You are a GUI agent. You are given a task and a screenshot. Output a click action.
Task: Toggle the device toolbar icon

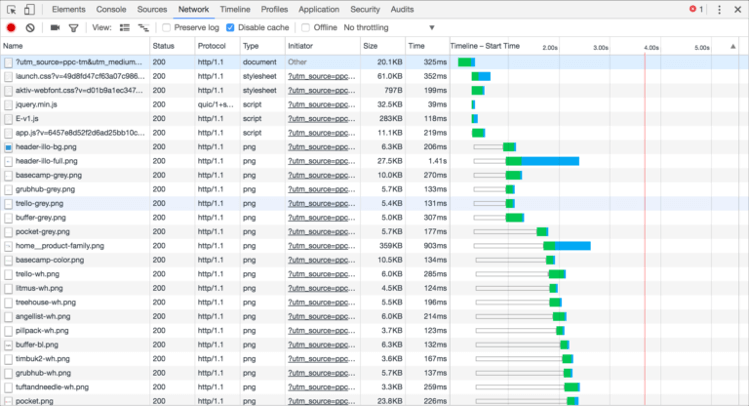[29, 9]
